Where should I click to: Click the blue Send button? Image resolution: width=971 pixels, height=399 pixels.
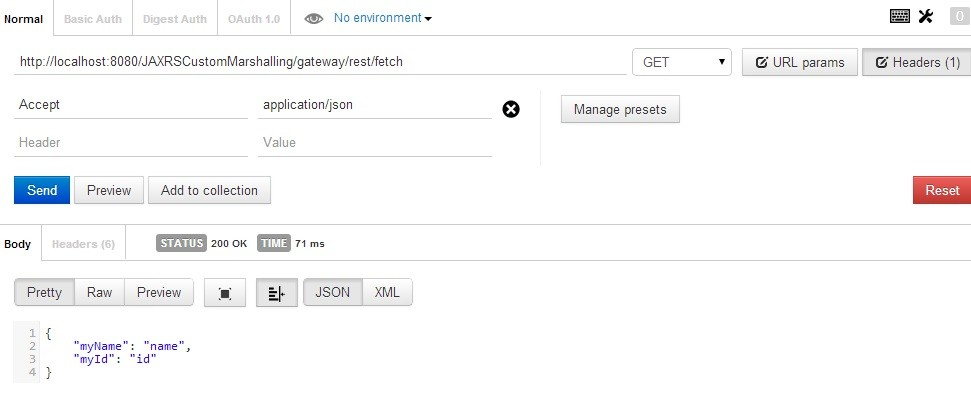(42, 190)
